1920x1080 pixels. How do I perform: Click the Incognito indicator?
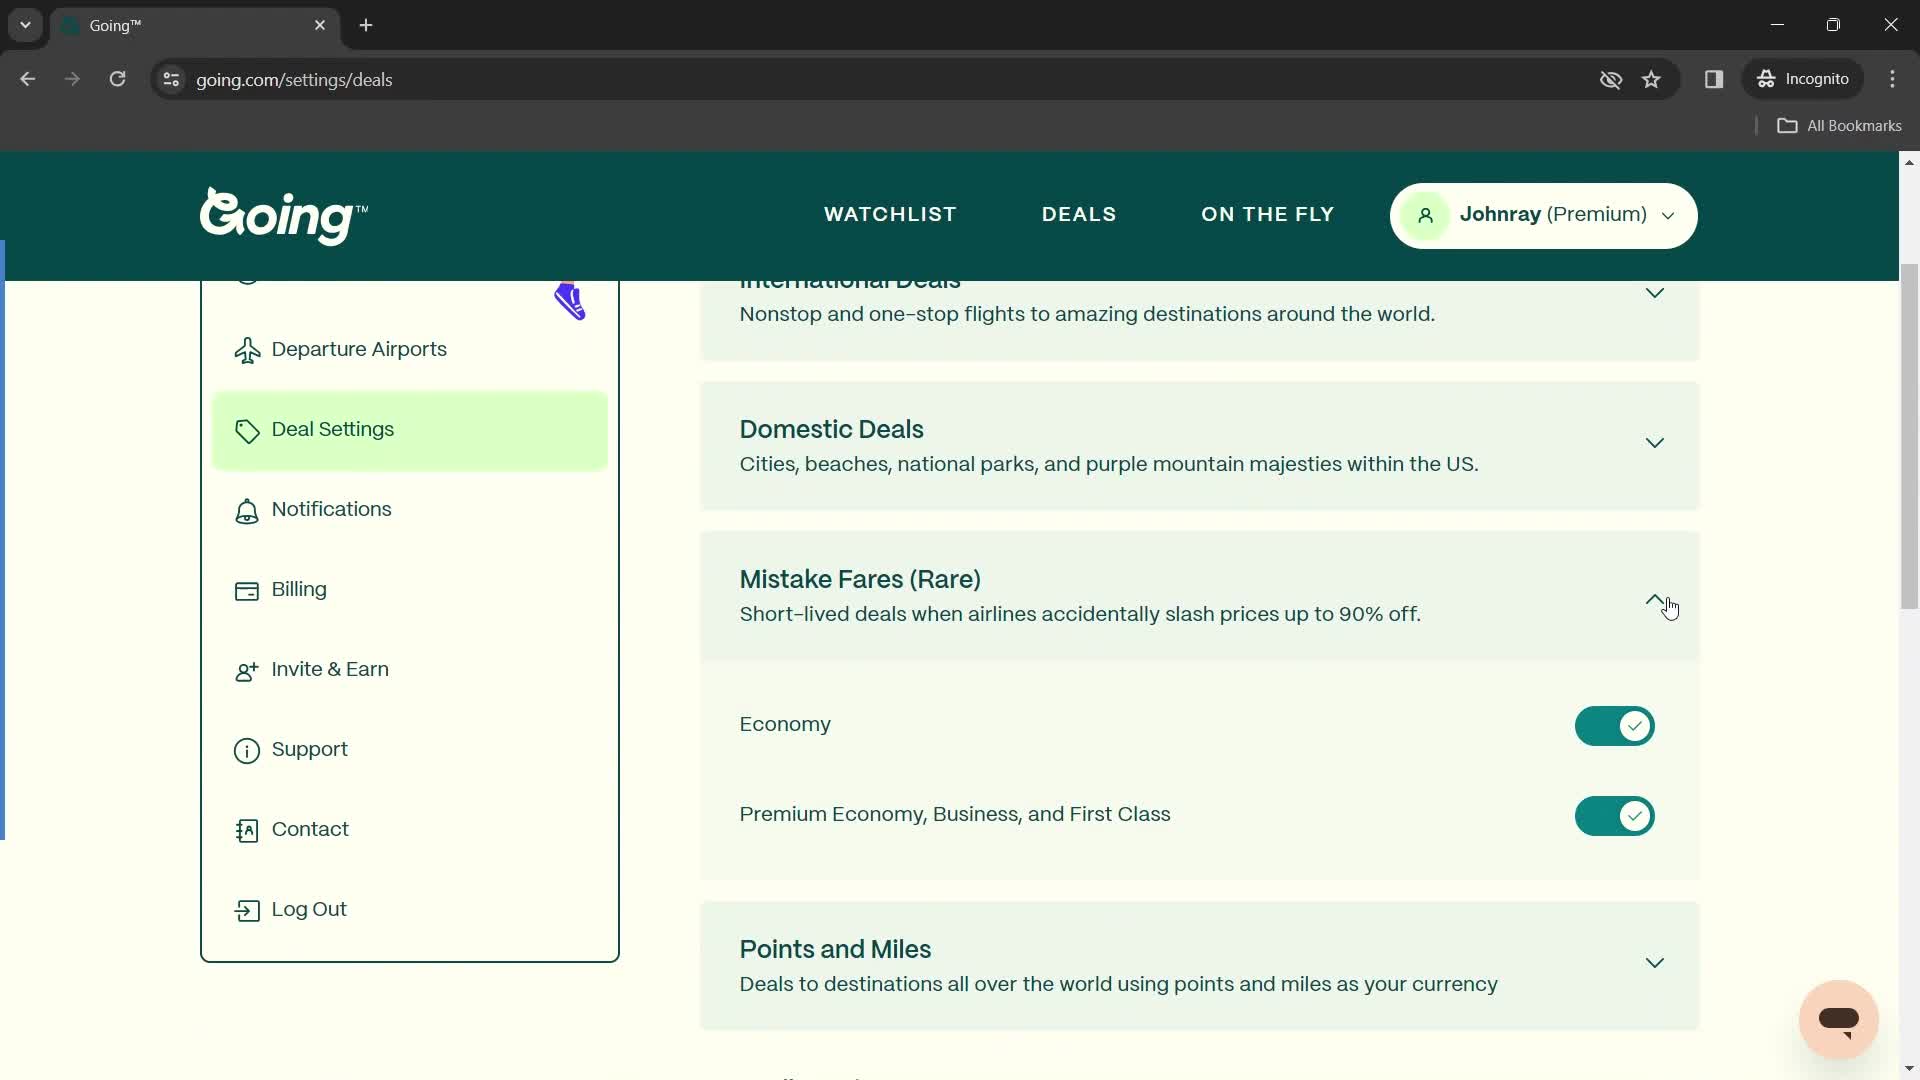(x=1803, y=79)
